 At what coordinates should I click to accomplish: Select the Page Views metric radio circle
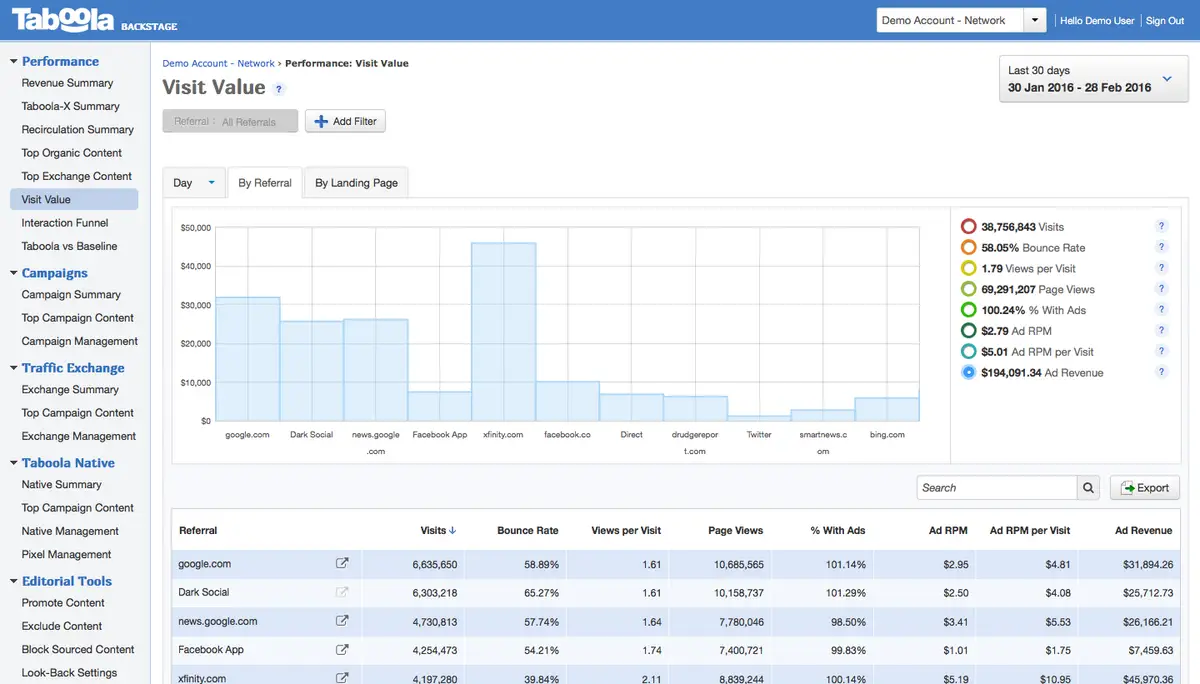968,289
